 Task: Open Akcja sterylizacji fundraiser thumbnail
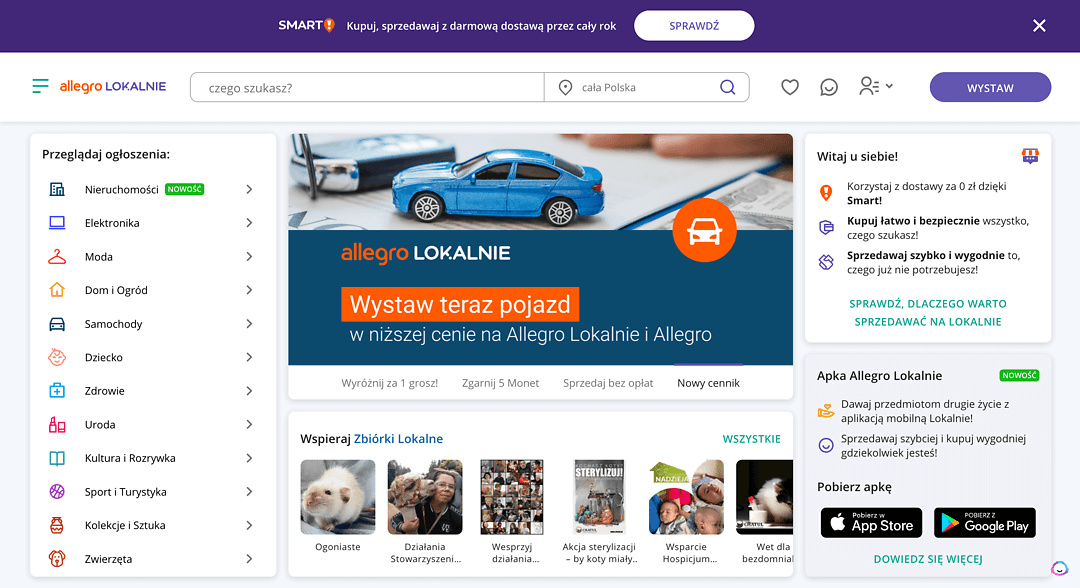pos(599,497)
